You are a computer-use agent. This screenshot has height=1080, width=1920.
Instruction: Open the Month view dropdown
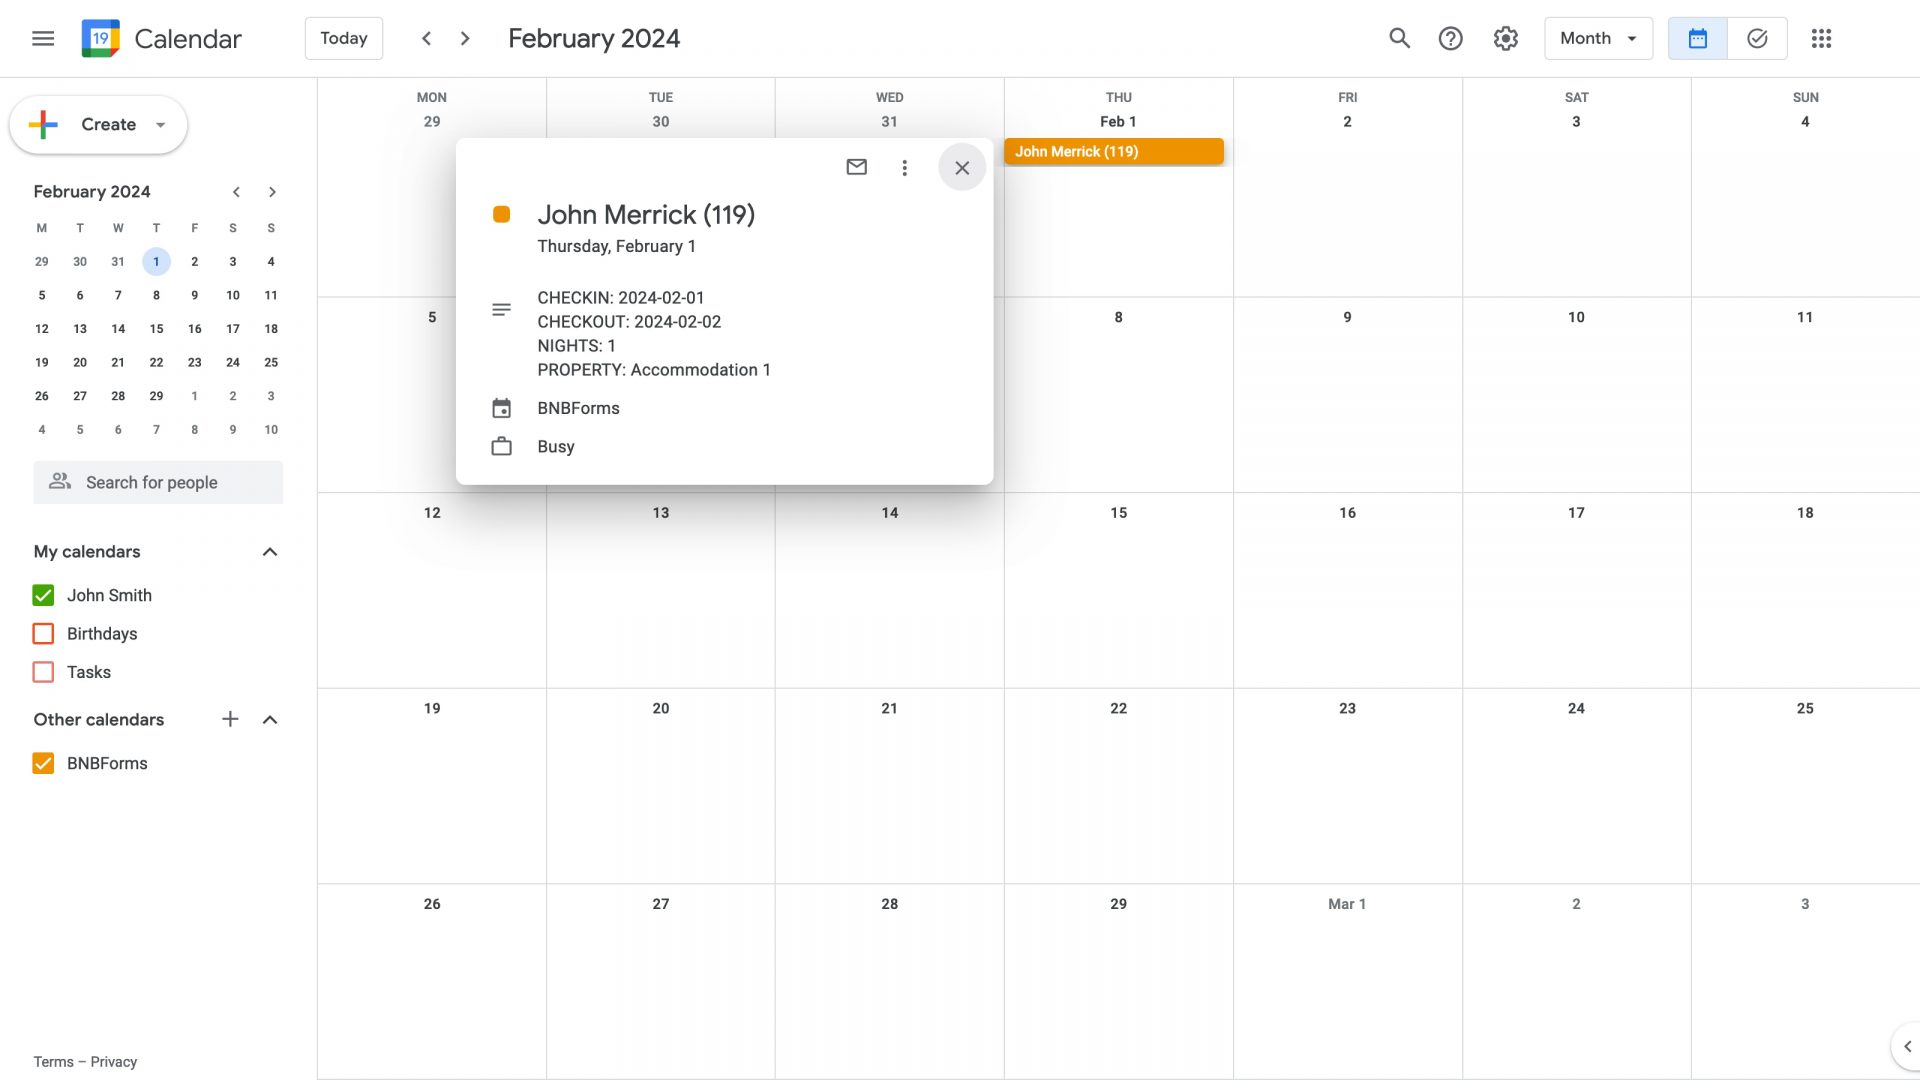pos(1597,38)
